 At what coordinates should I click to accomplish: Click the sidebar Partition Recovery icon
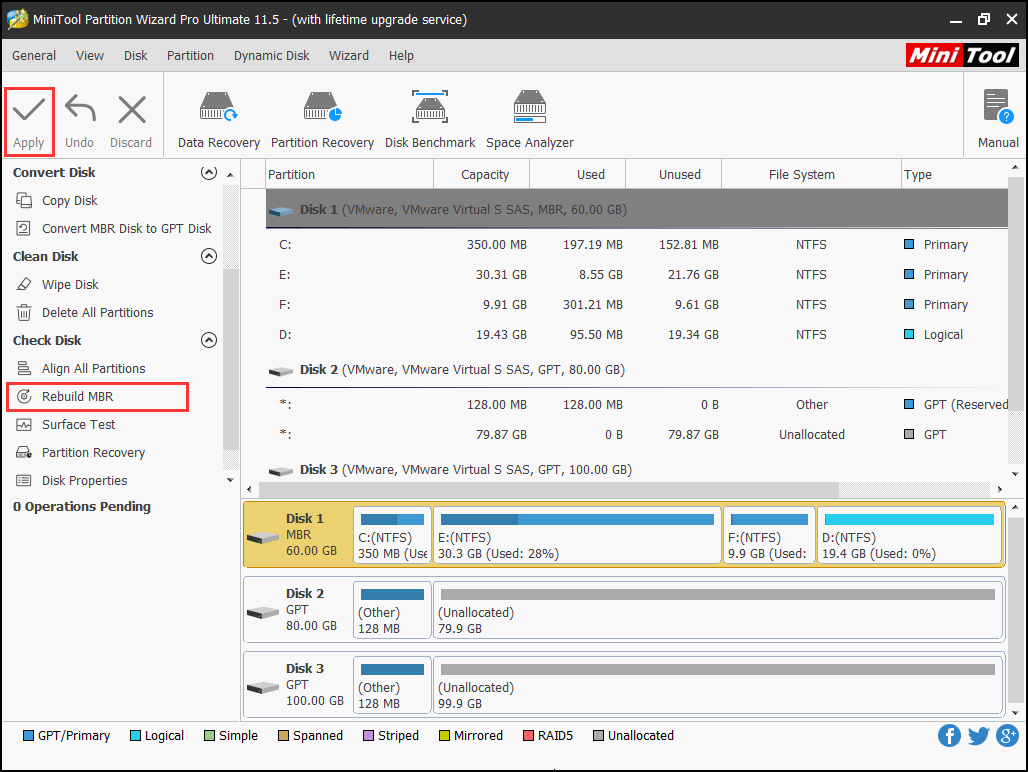tap(24, 453)
